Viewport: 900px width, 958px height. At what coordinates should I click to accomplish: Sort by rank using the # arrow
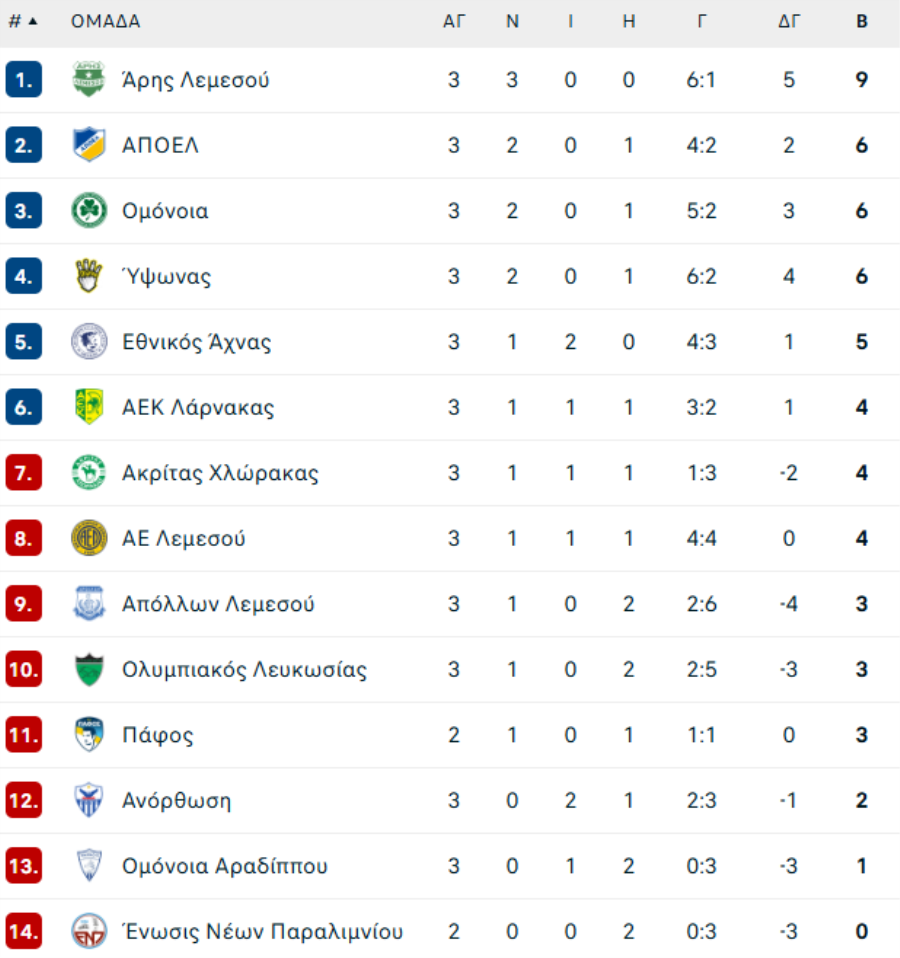pyautogui.click(x=23, y=21)
